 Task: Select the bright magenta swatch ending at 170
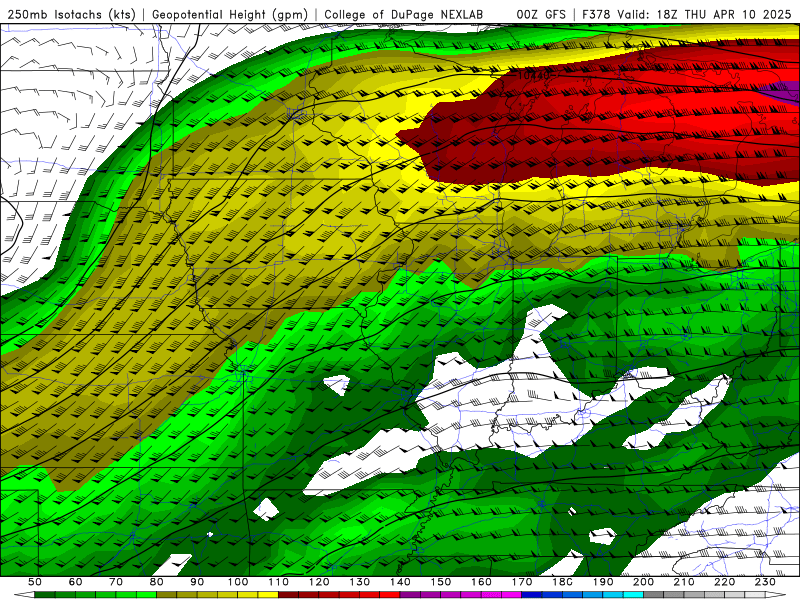511,595
